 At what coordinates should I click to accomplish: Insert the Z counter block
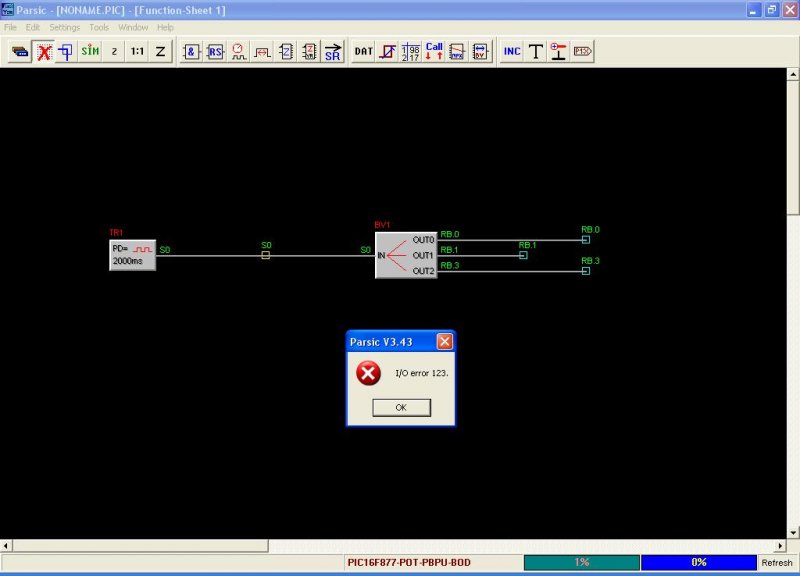[x=286, y=51]
